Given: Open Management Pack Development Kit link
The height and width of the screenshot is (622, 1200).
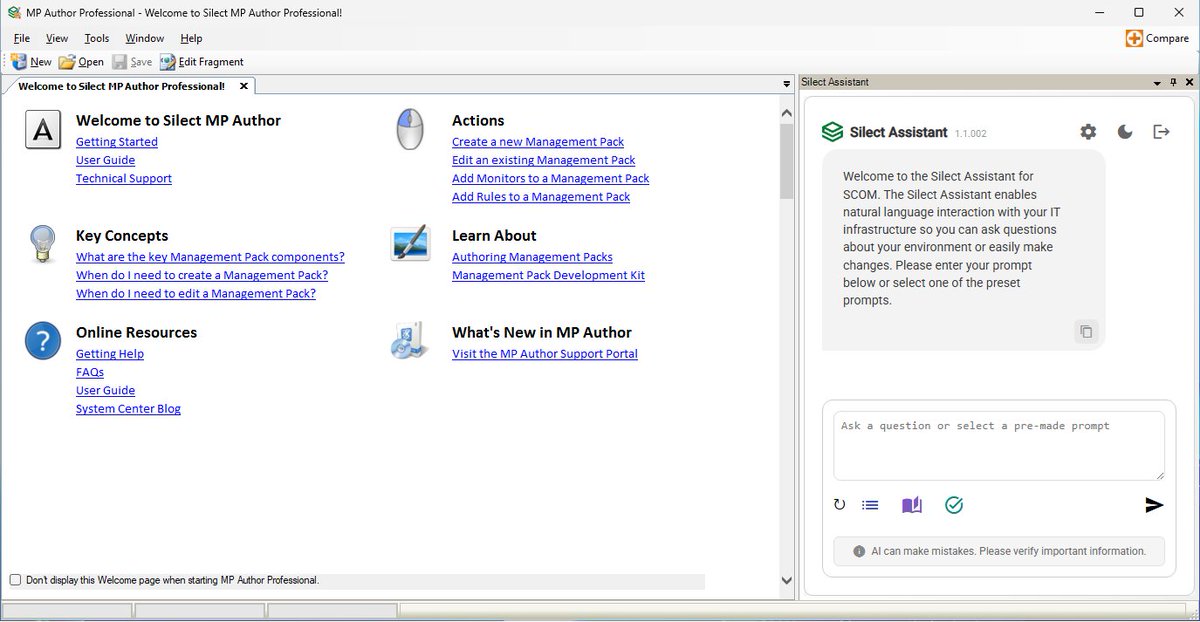Looking at the screenshot, I should click(x=548, y=275).
